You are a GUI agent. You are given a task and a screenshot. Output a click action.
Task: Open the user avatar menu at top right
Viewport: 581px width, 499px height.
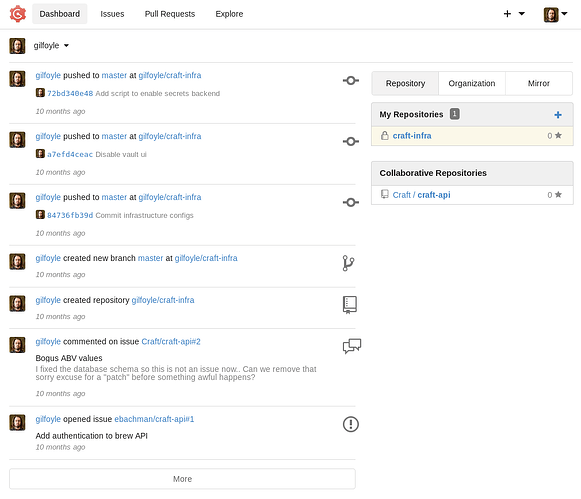tap(555, 14)
